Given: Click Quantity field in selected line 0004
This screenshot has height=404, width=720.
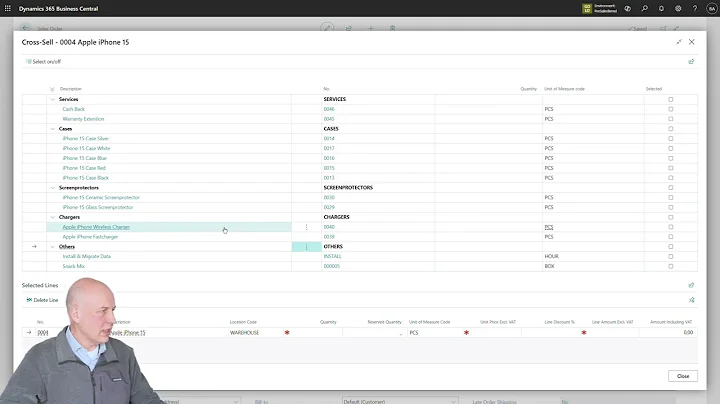Looking at the screenshot, I should pyautogui.click(x=317, y=332).
